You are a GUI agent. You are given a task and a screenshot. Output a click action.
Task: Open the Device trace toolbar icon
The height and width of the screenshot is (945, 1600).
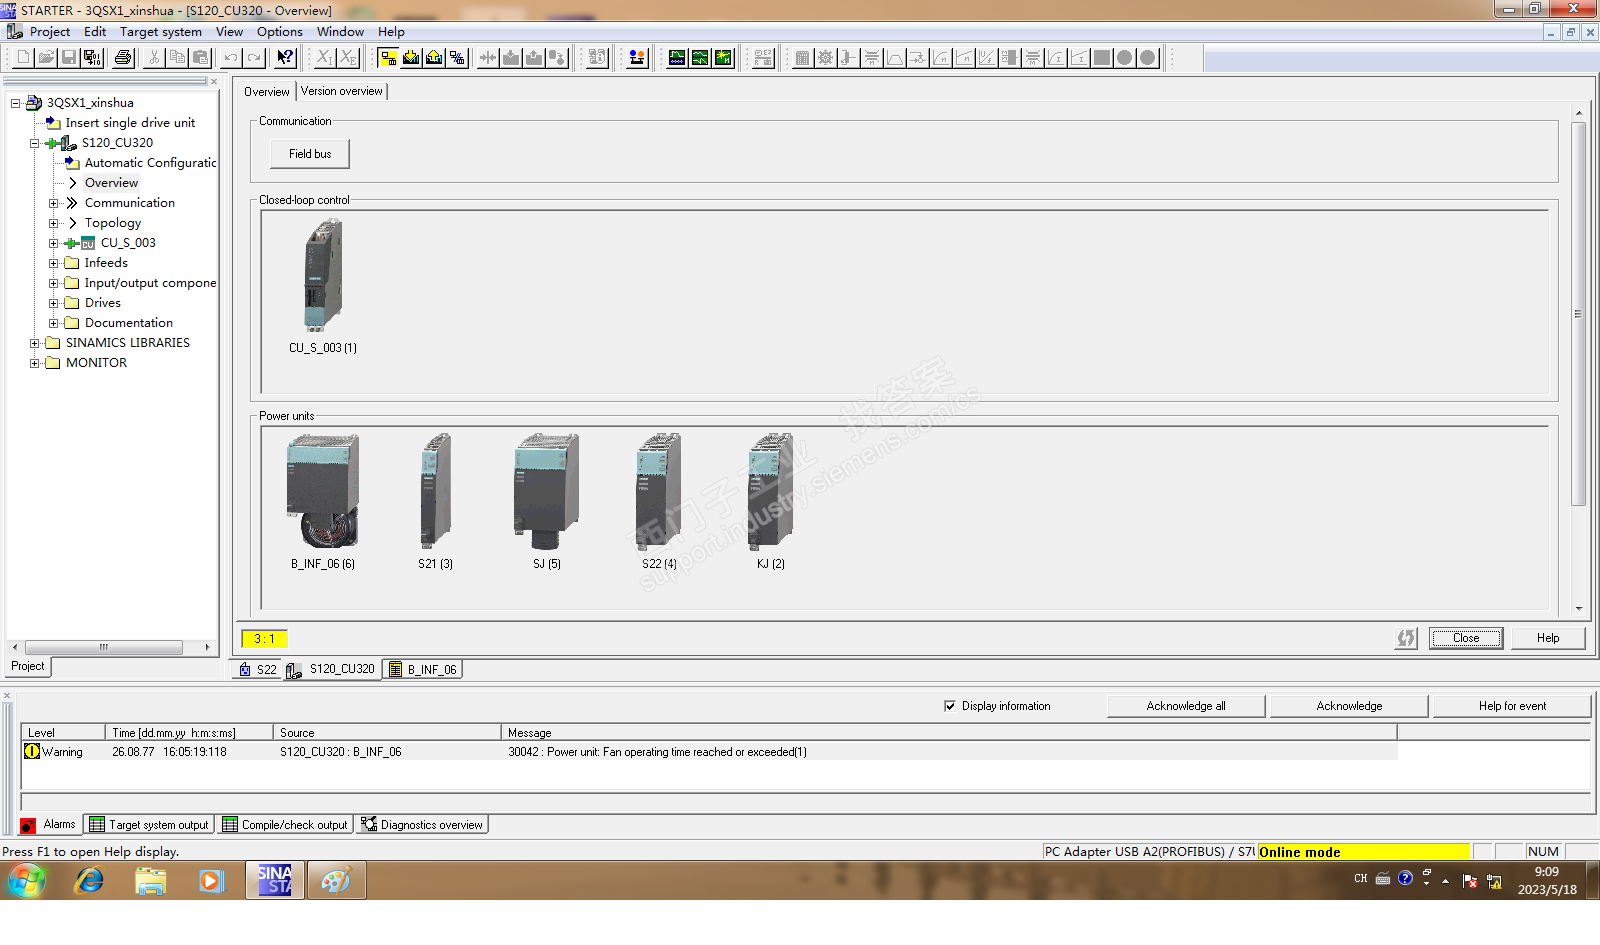[x=677, y=58]
